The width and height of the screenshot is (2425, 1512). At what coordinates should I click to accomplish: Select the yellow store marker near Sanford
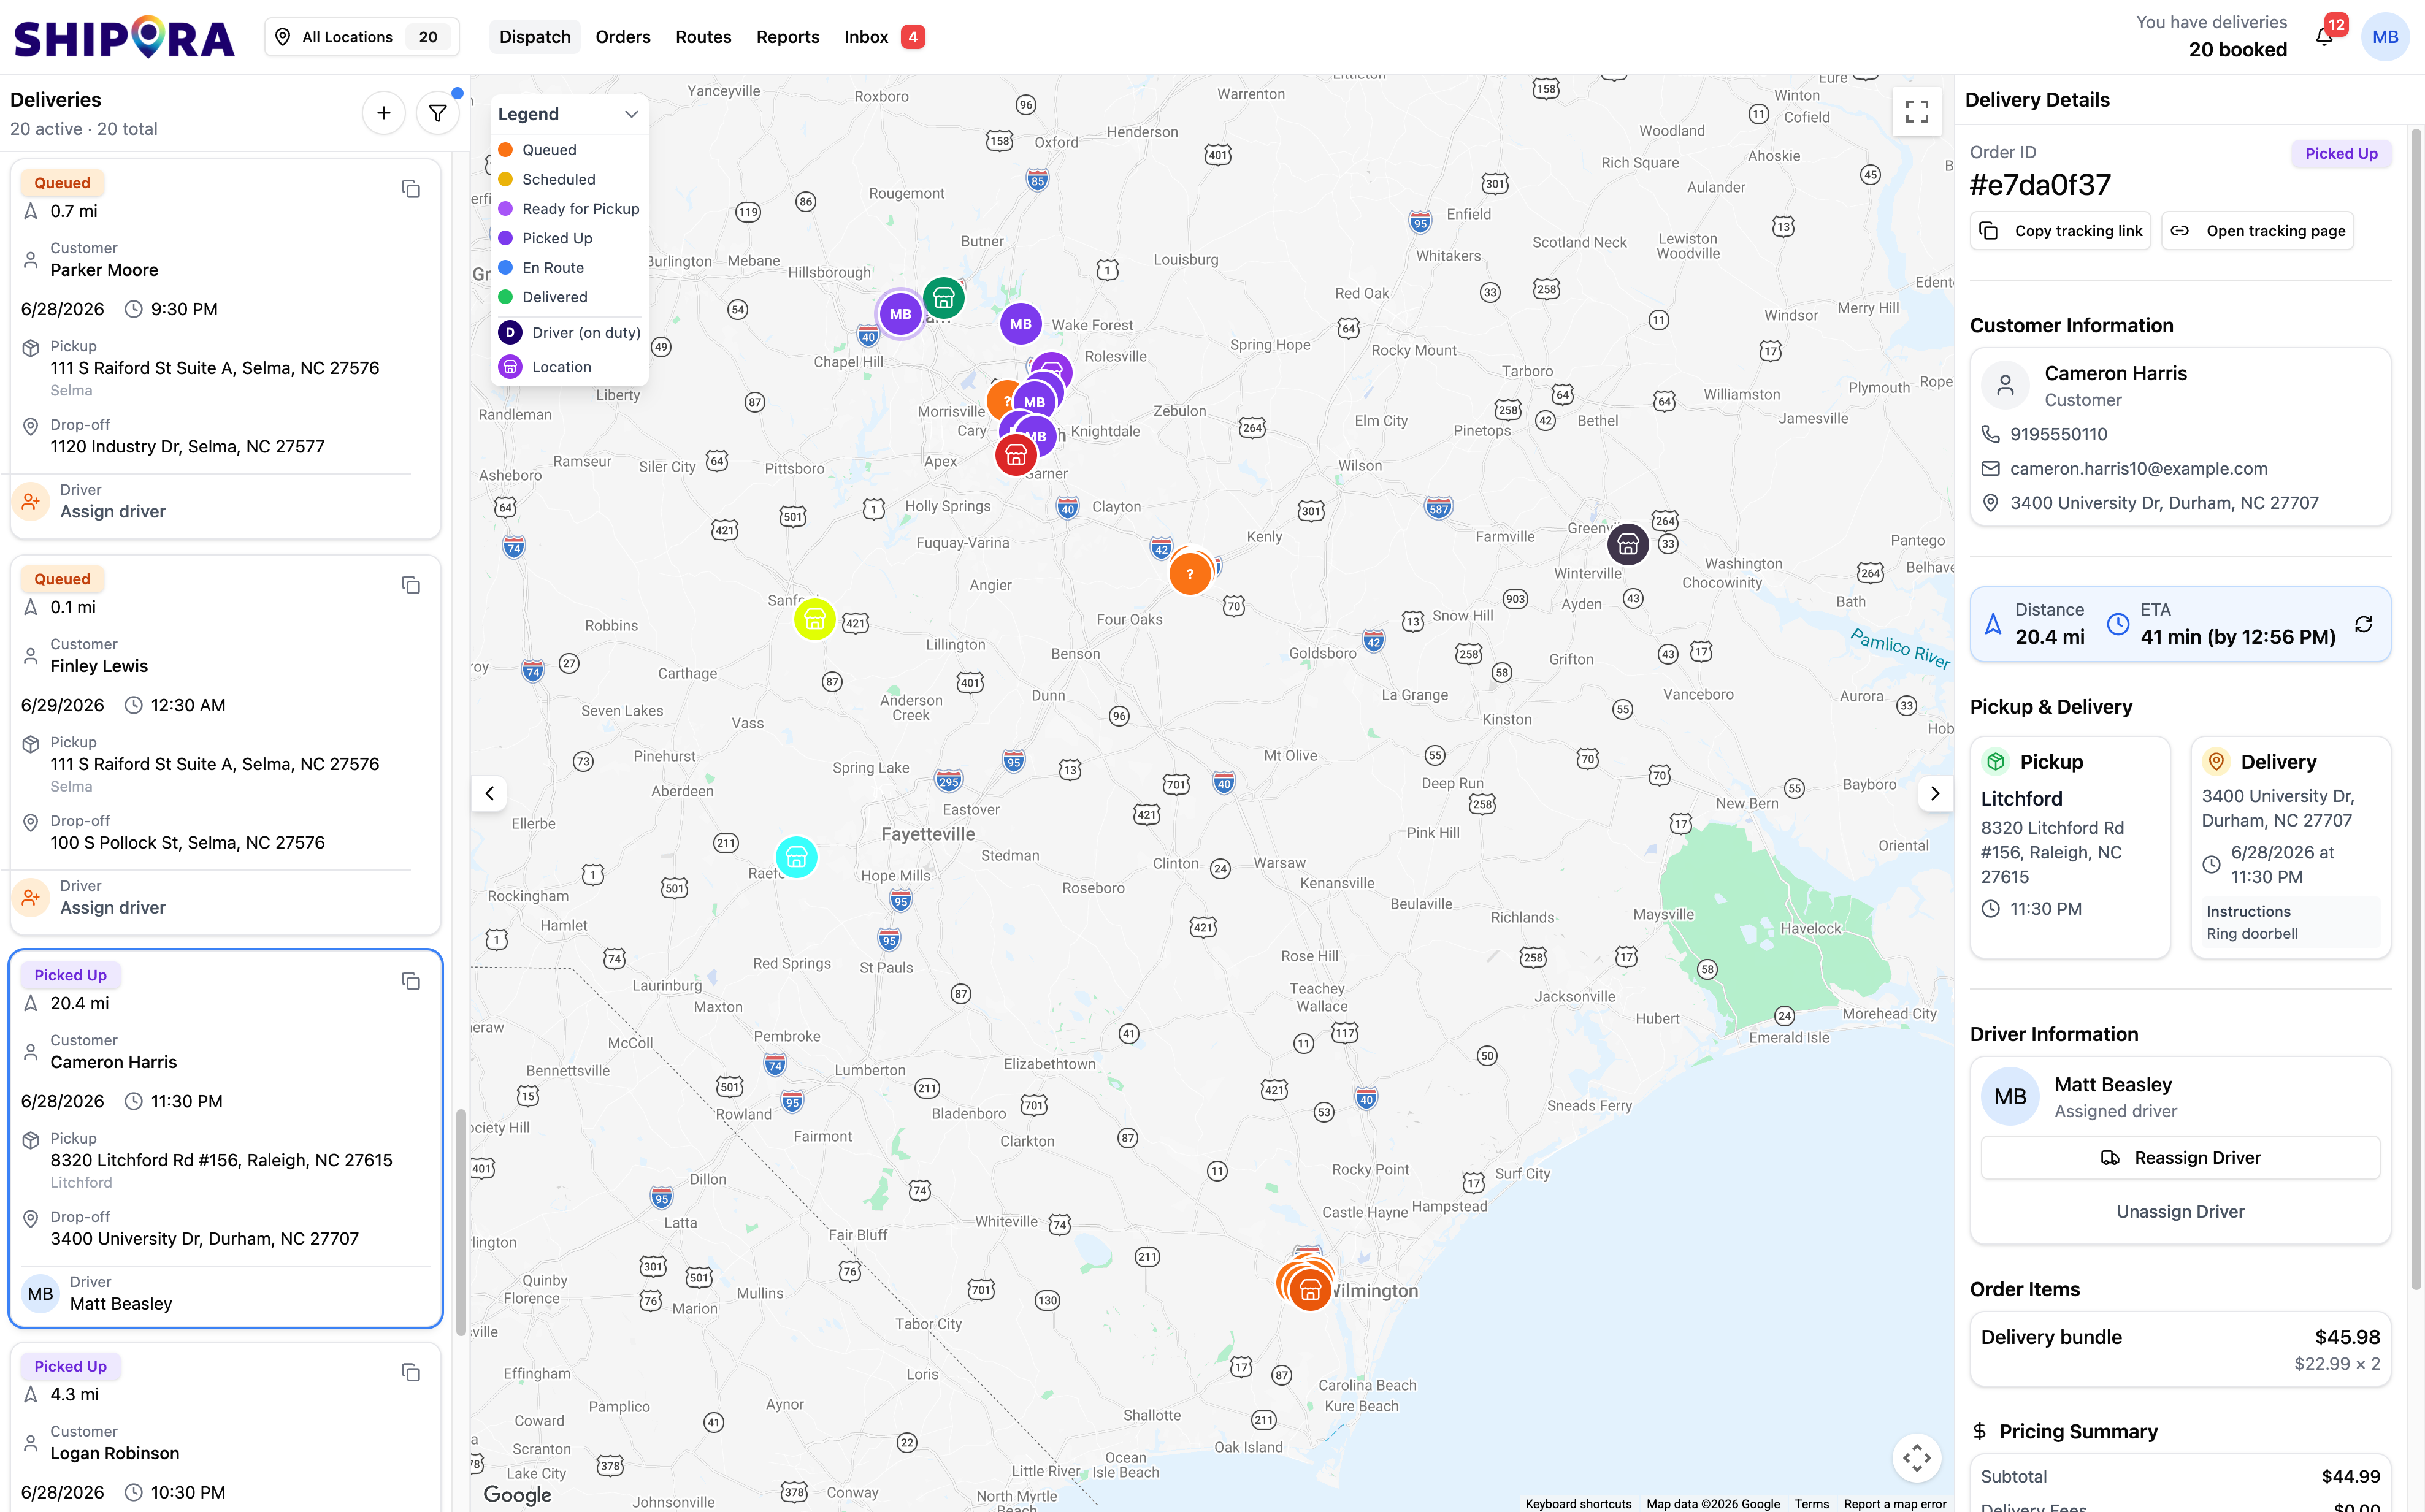click(815, 619)
